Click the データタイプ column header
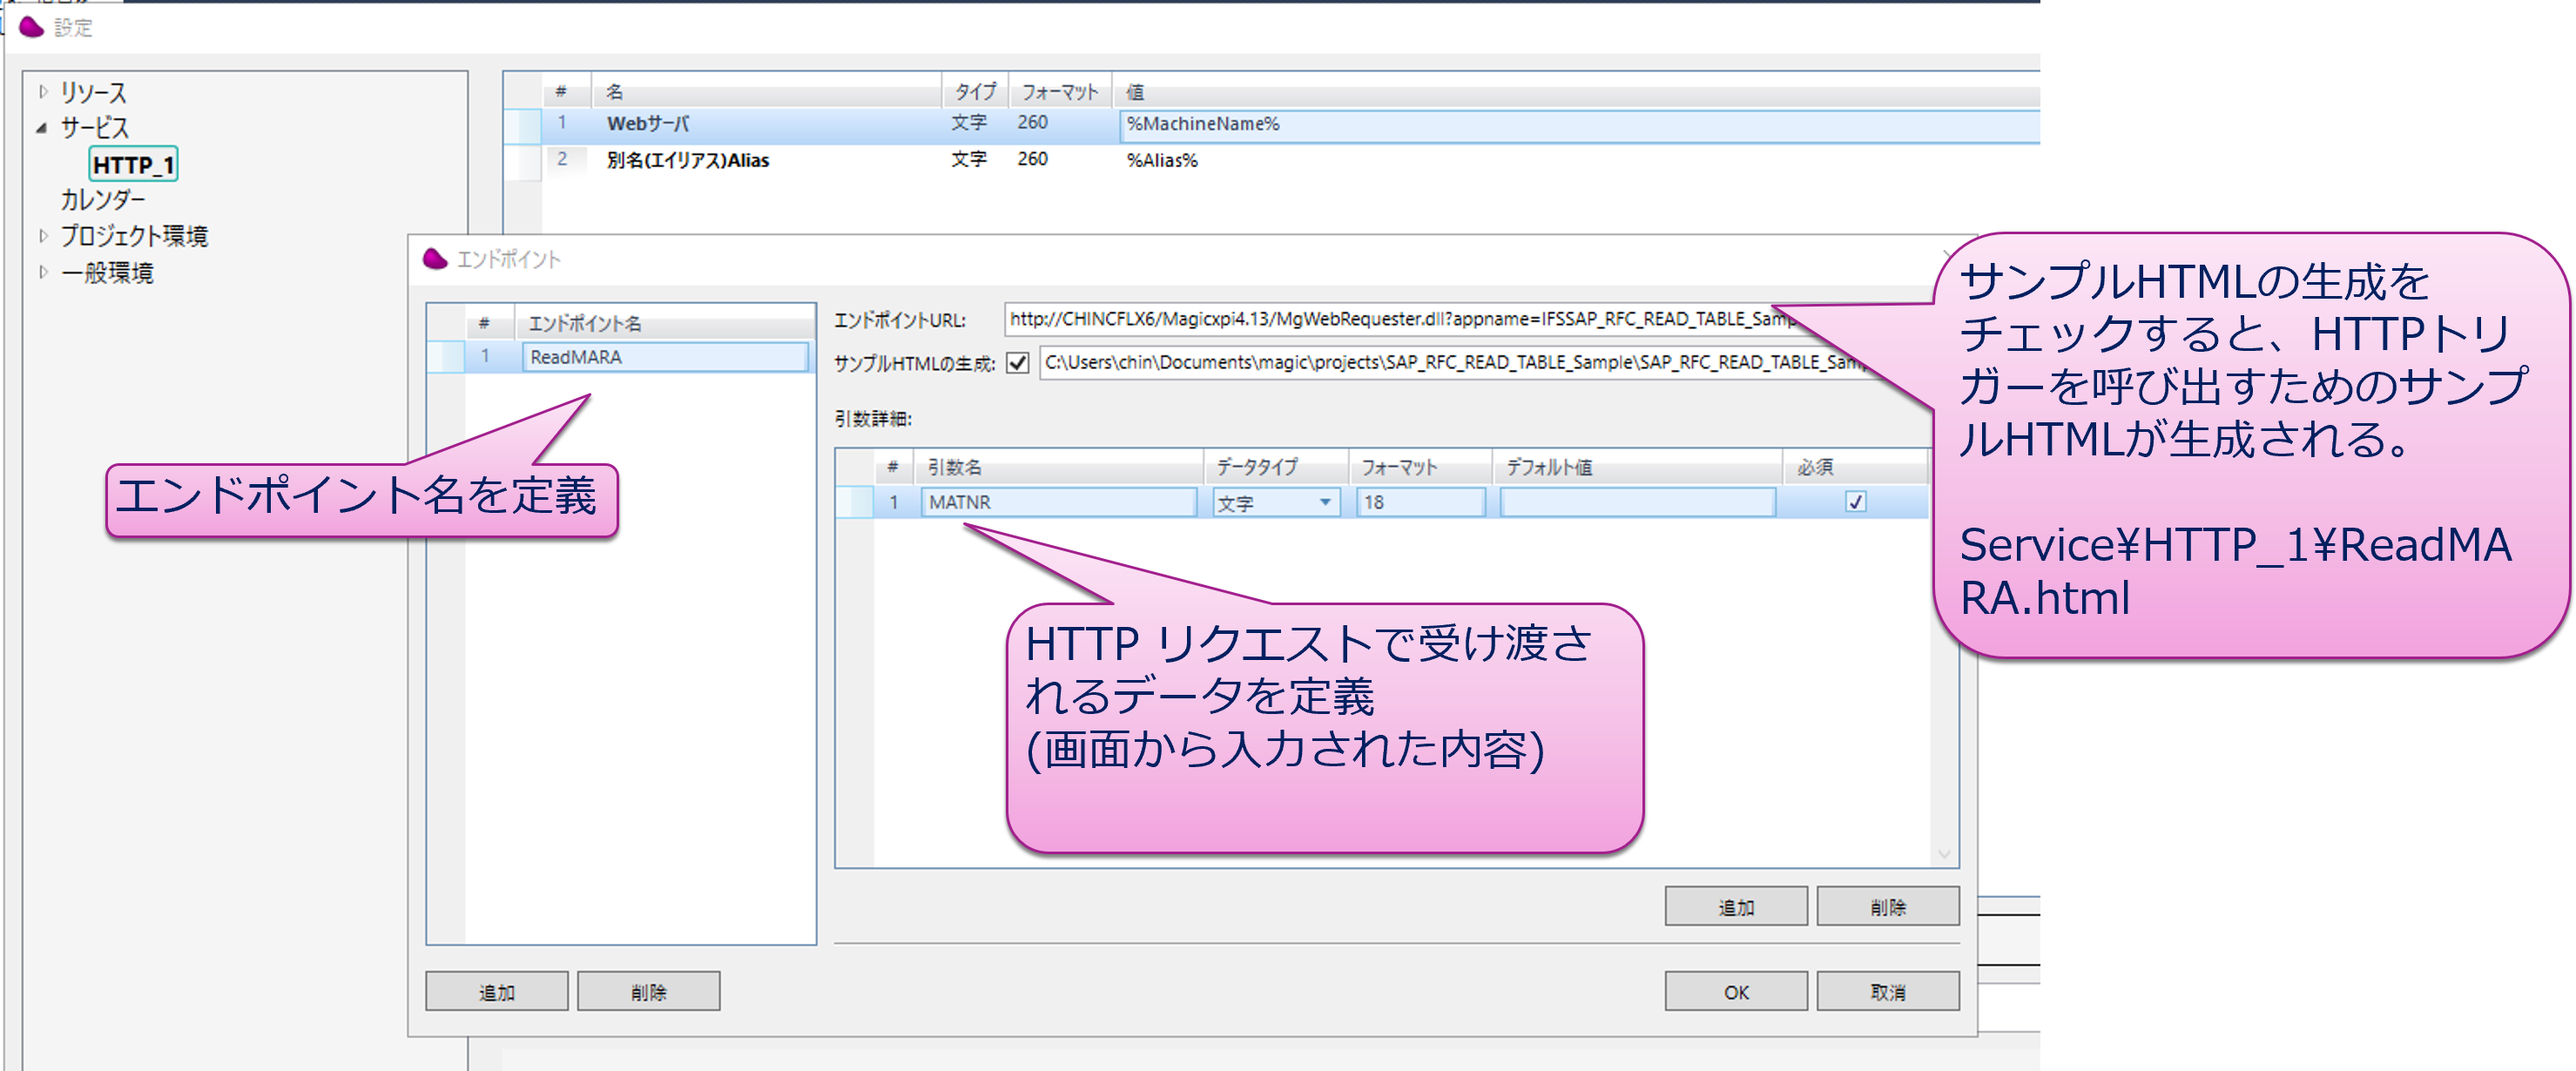This screenshot has width=2576, height=1071. click(1276, 467)
